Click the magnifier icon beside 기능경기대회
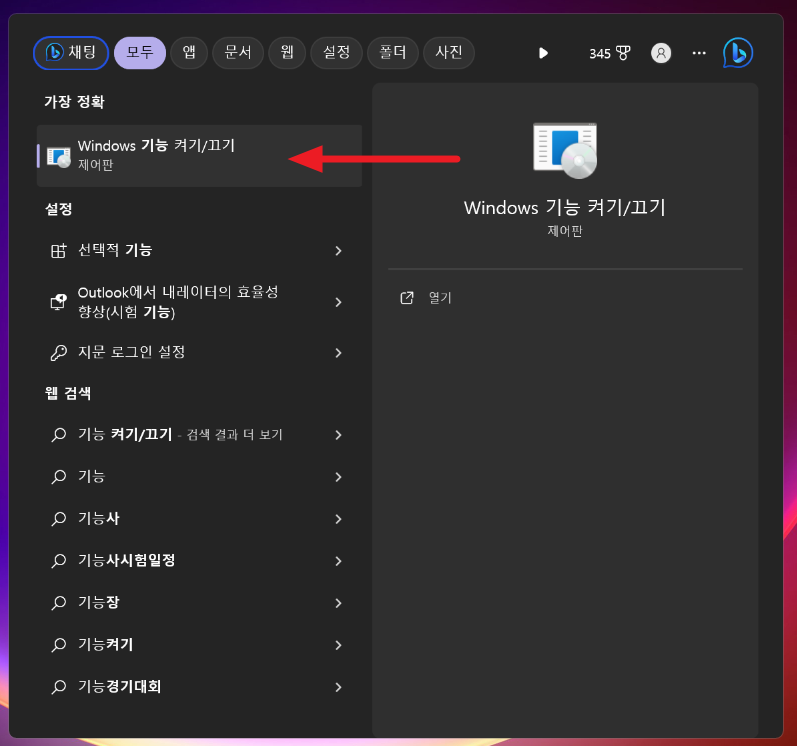Image resolution: width=797 pixels, height=746 pixels. click(58, 688)
